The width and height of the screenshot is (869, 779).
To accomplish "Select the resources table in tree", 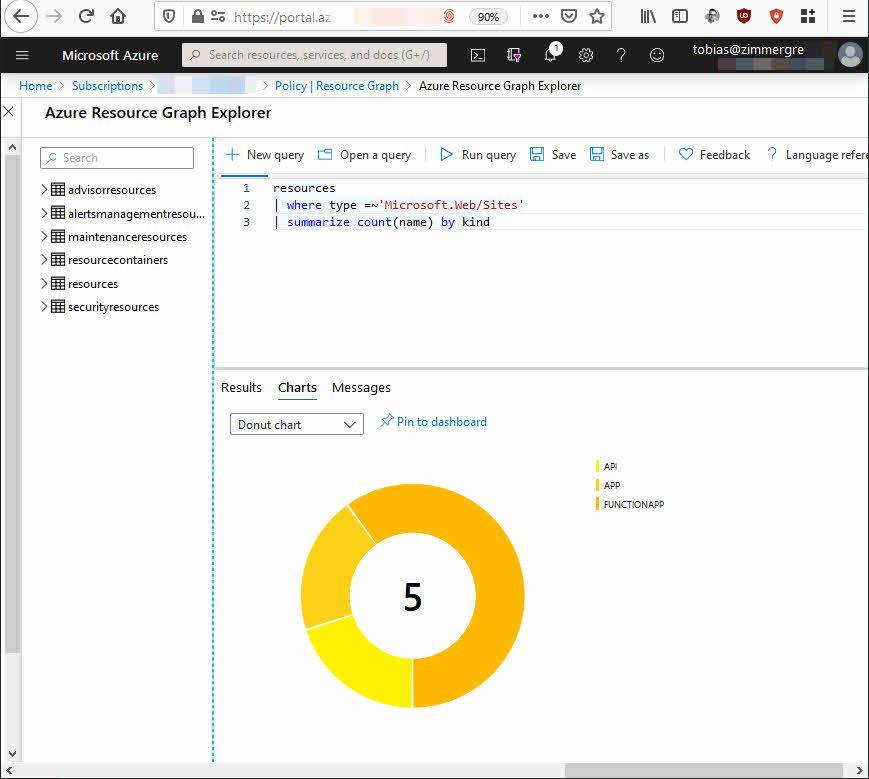I will 92,284.
